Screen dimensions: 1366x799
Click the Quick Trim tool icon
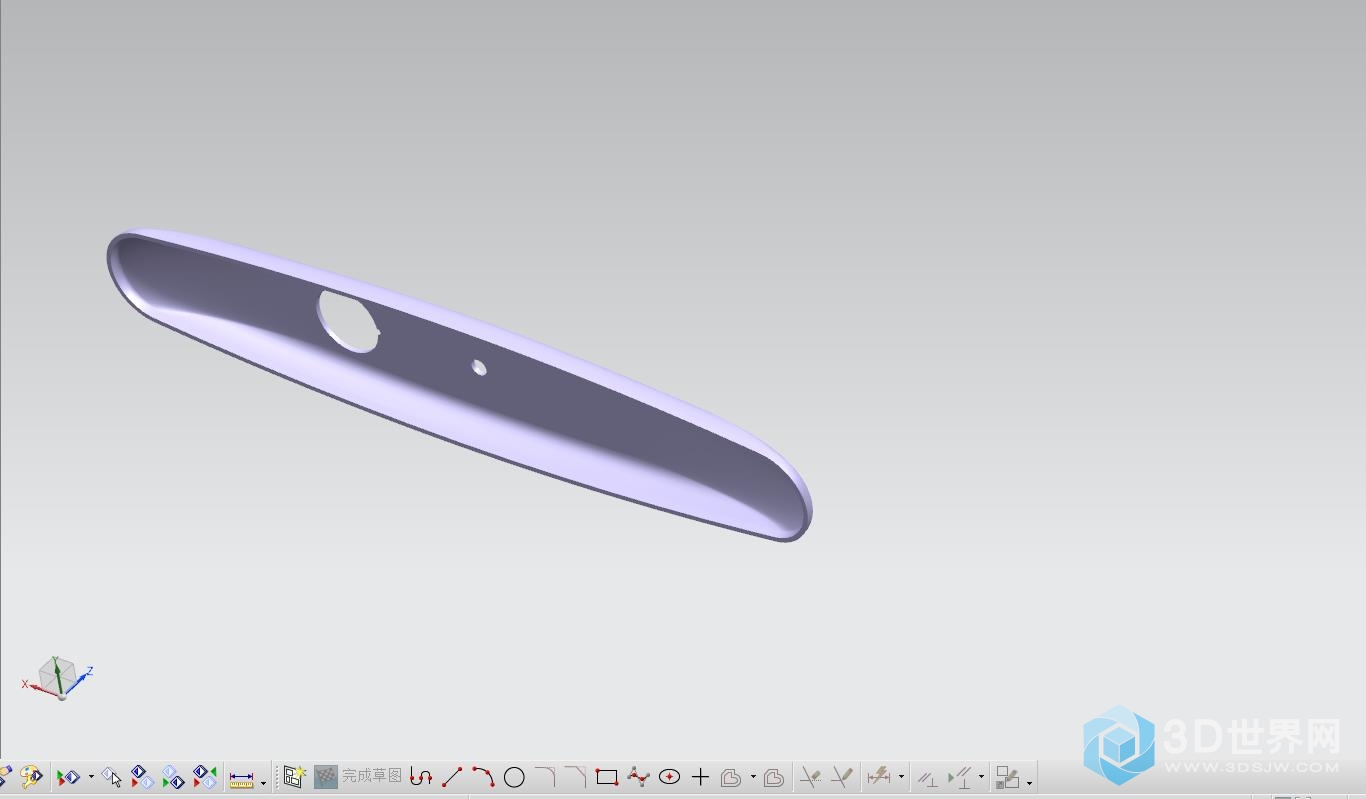pos(811,777)
